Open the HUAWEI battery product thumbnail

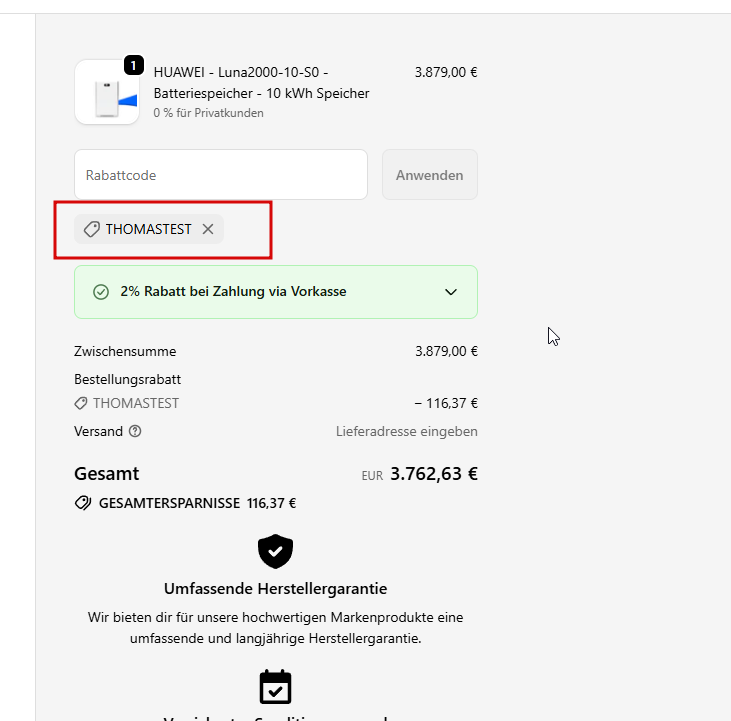106,93
